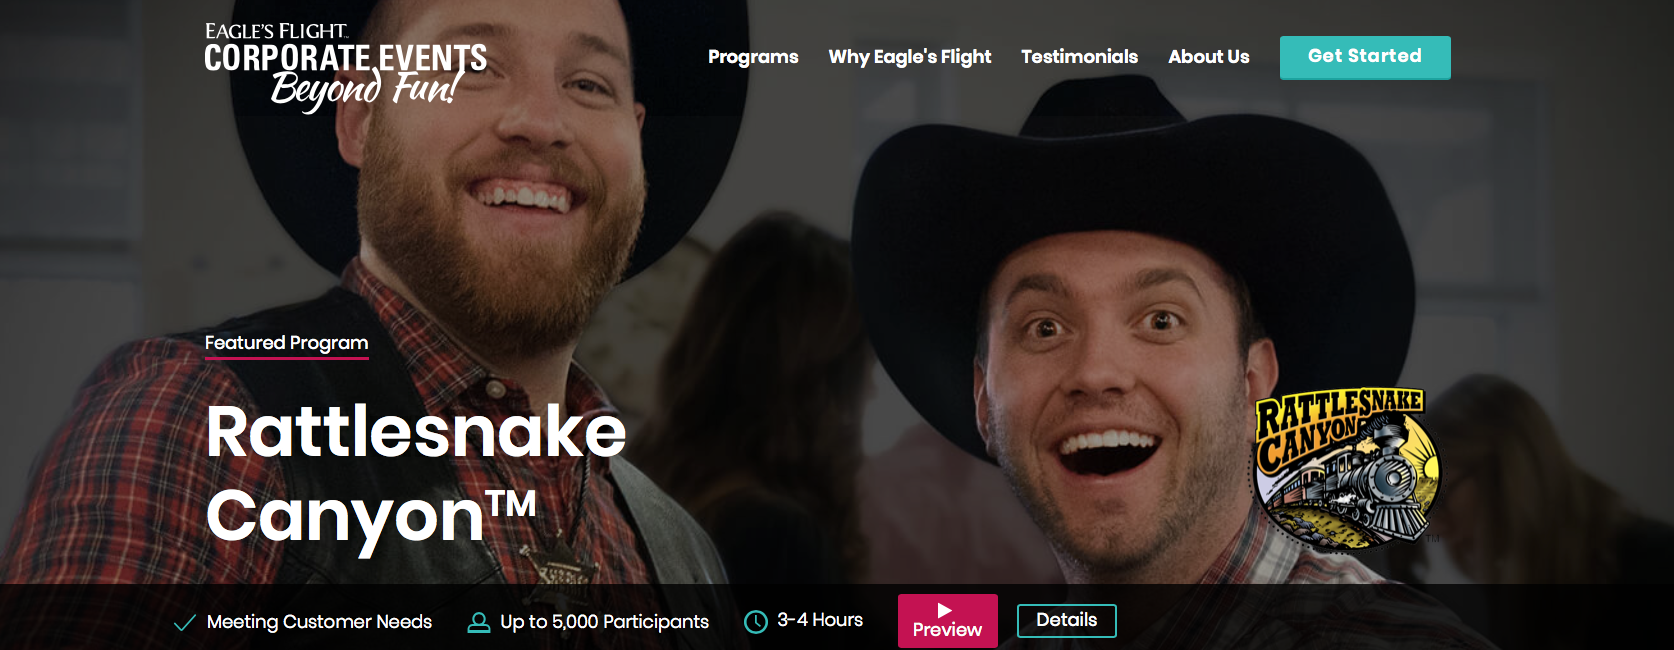This screenshot has height=650, width=1674.
Task: Click the checkmark icon beside Meeting Customer Needs
Action: [185, 623]
